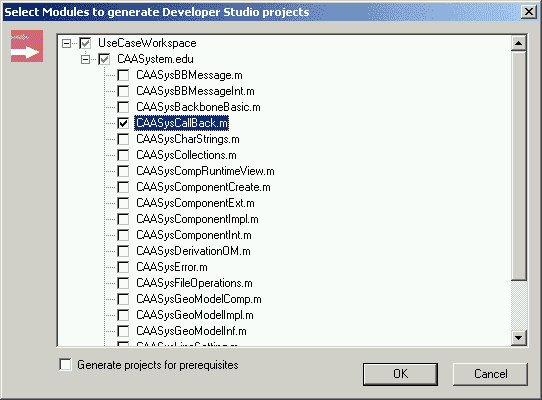Image resolution: width=542 pixels, height=400 pixels.
Task: Enable the CAASysBackboneBasic.m checkbox
Action: tap(123, 107)
